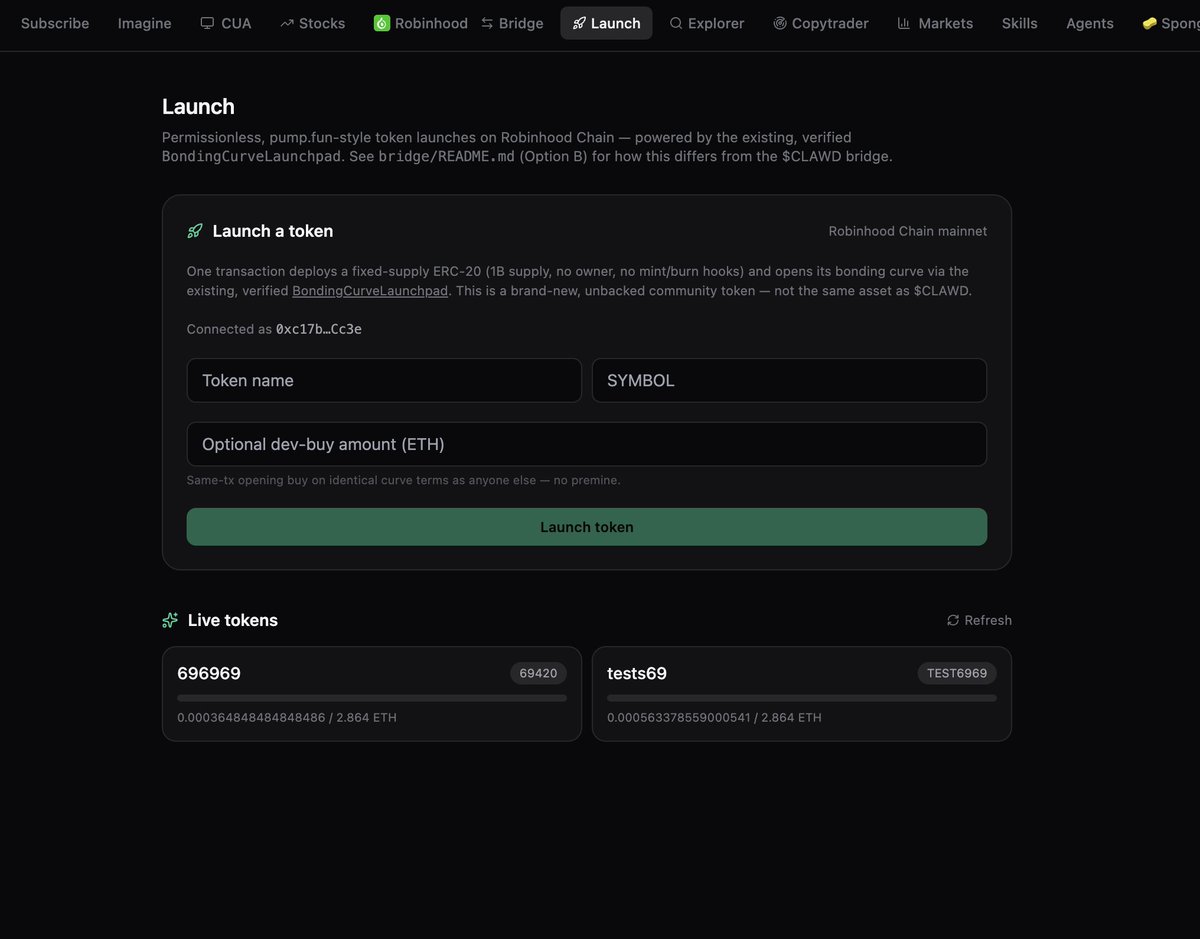
Task: Open the Skills nav item
Action: click(x=1020, y=23)
